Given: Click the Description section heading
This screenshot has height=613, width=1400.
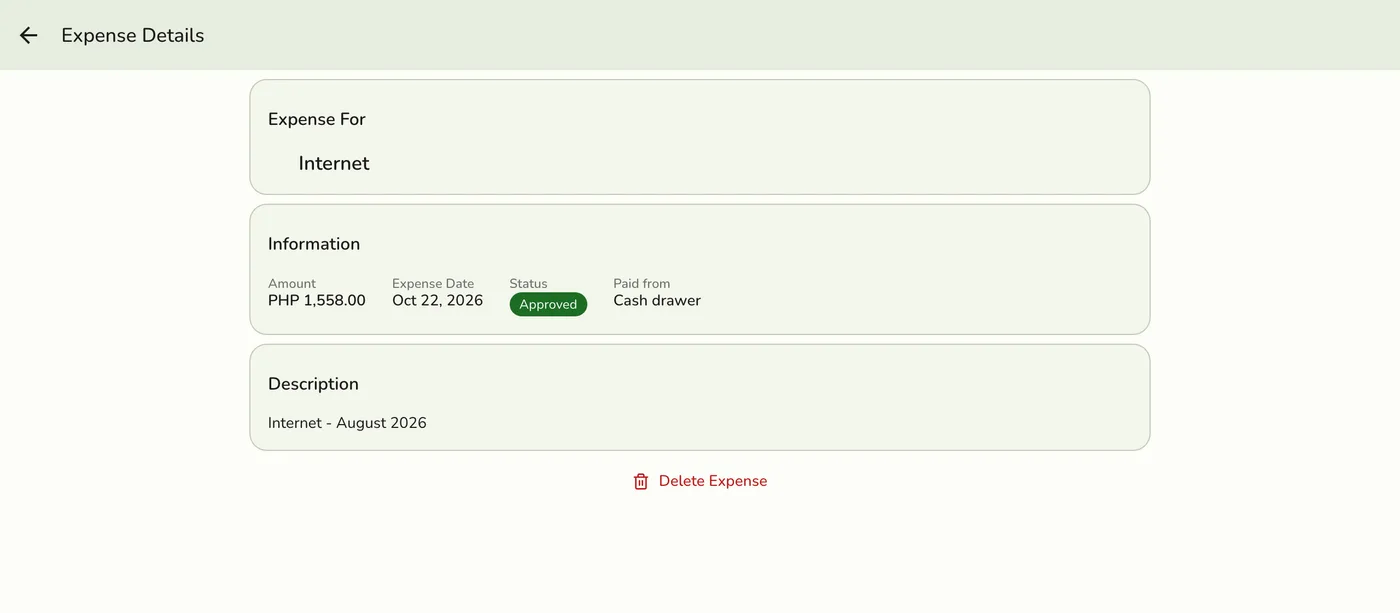Looking at the screenshot, I should tap(313, 384).
